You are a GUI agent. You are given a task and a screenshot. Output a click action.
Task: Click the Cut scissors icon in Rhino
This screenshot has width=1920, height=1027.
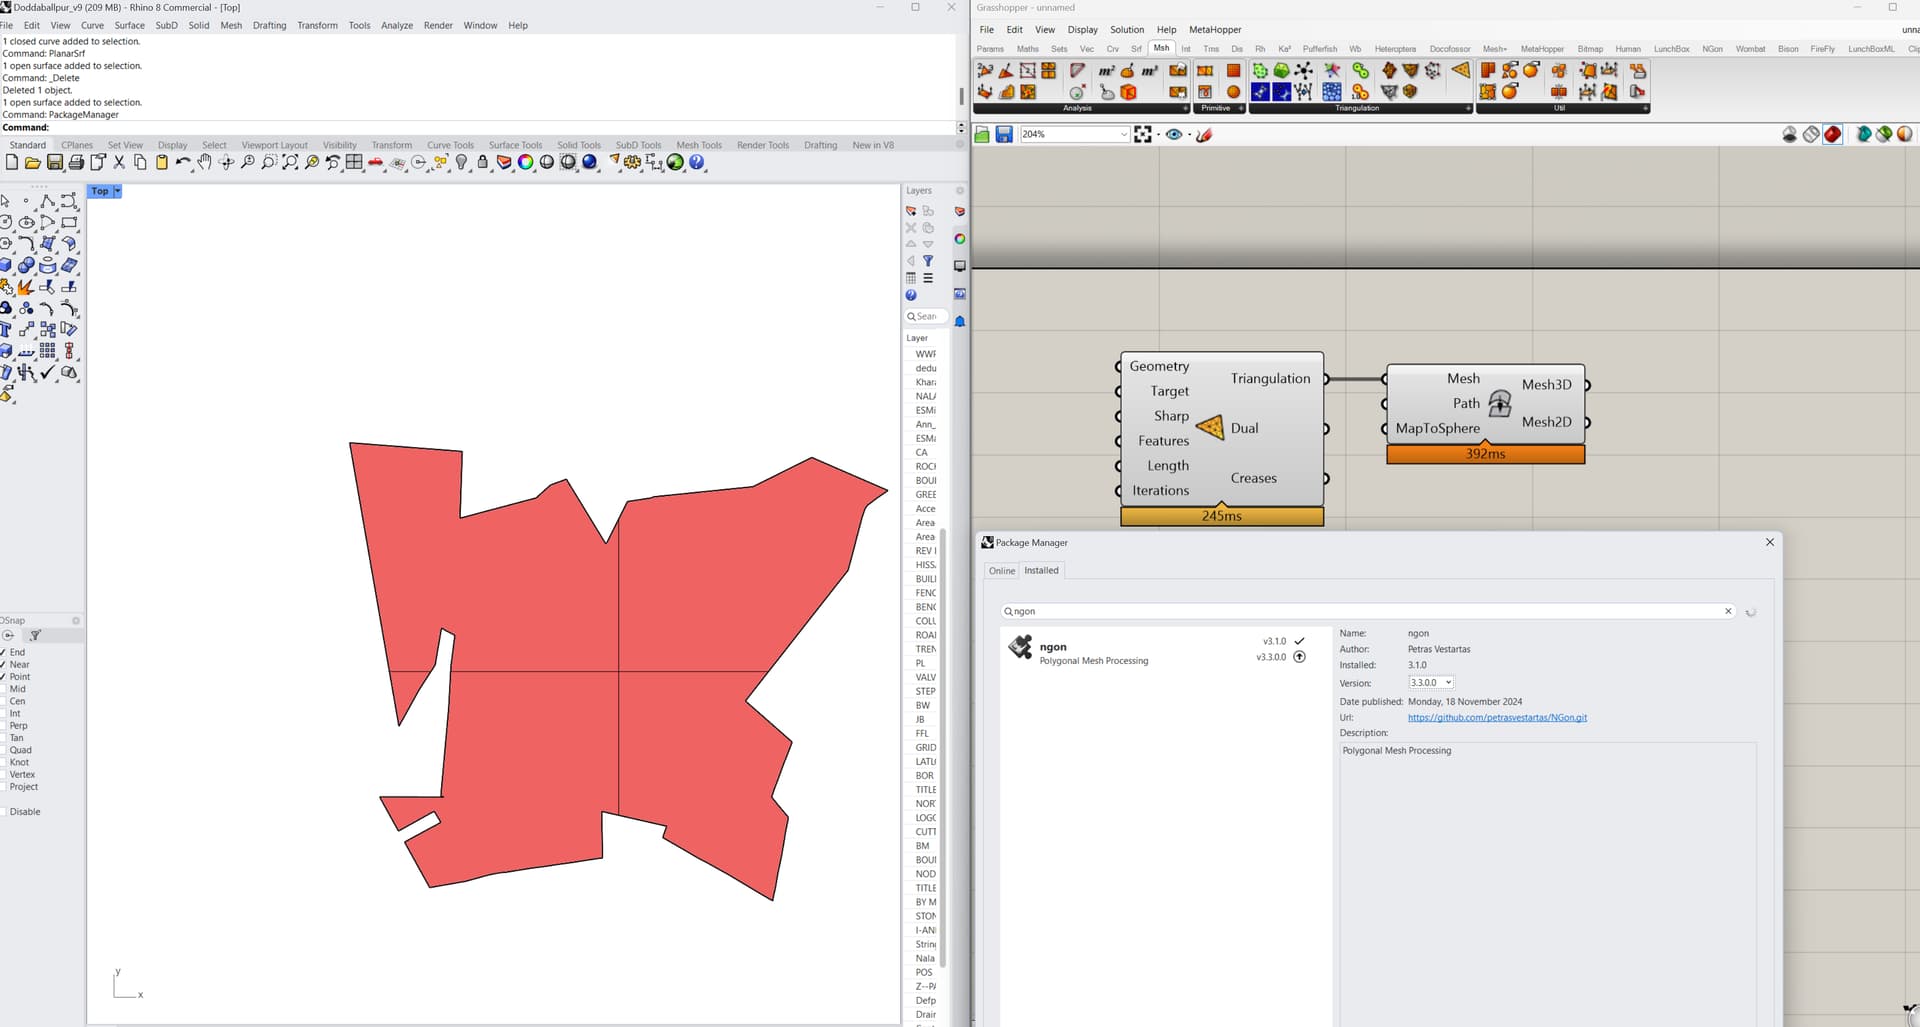119,162
